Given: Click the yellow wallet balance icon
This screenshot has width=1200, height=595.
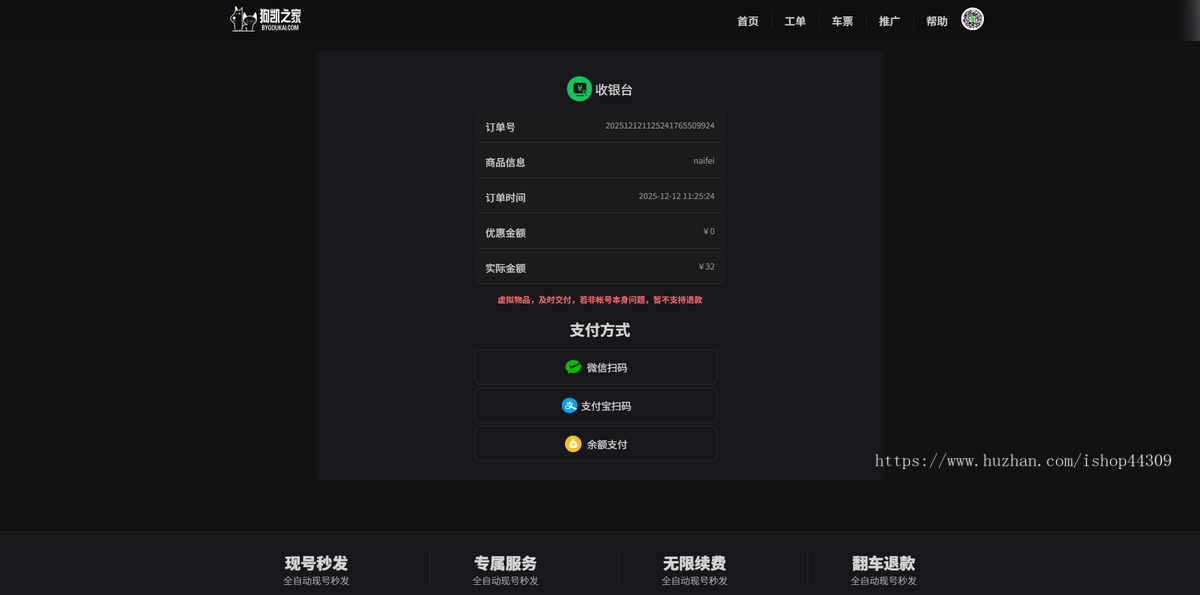Looking at the screenshot, I should (572, 443).
